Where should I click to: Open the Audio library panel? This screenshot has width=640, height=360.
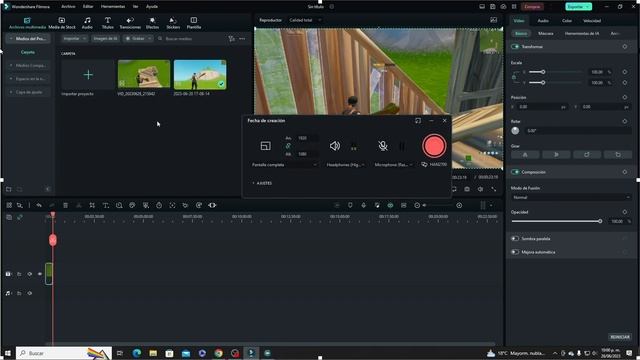point(87,23)
